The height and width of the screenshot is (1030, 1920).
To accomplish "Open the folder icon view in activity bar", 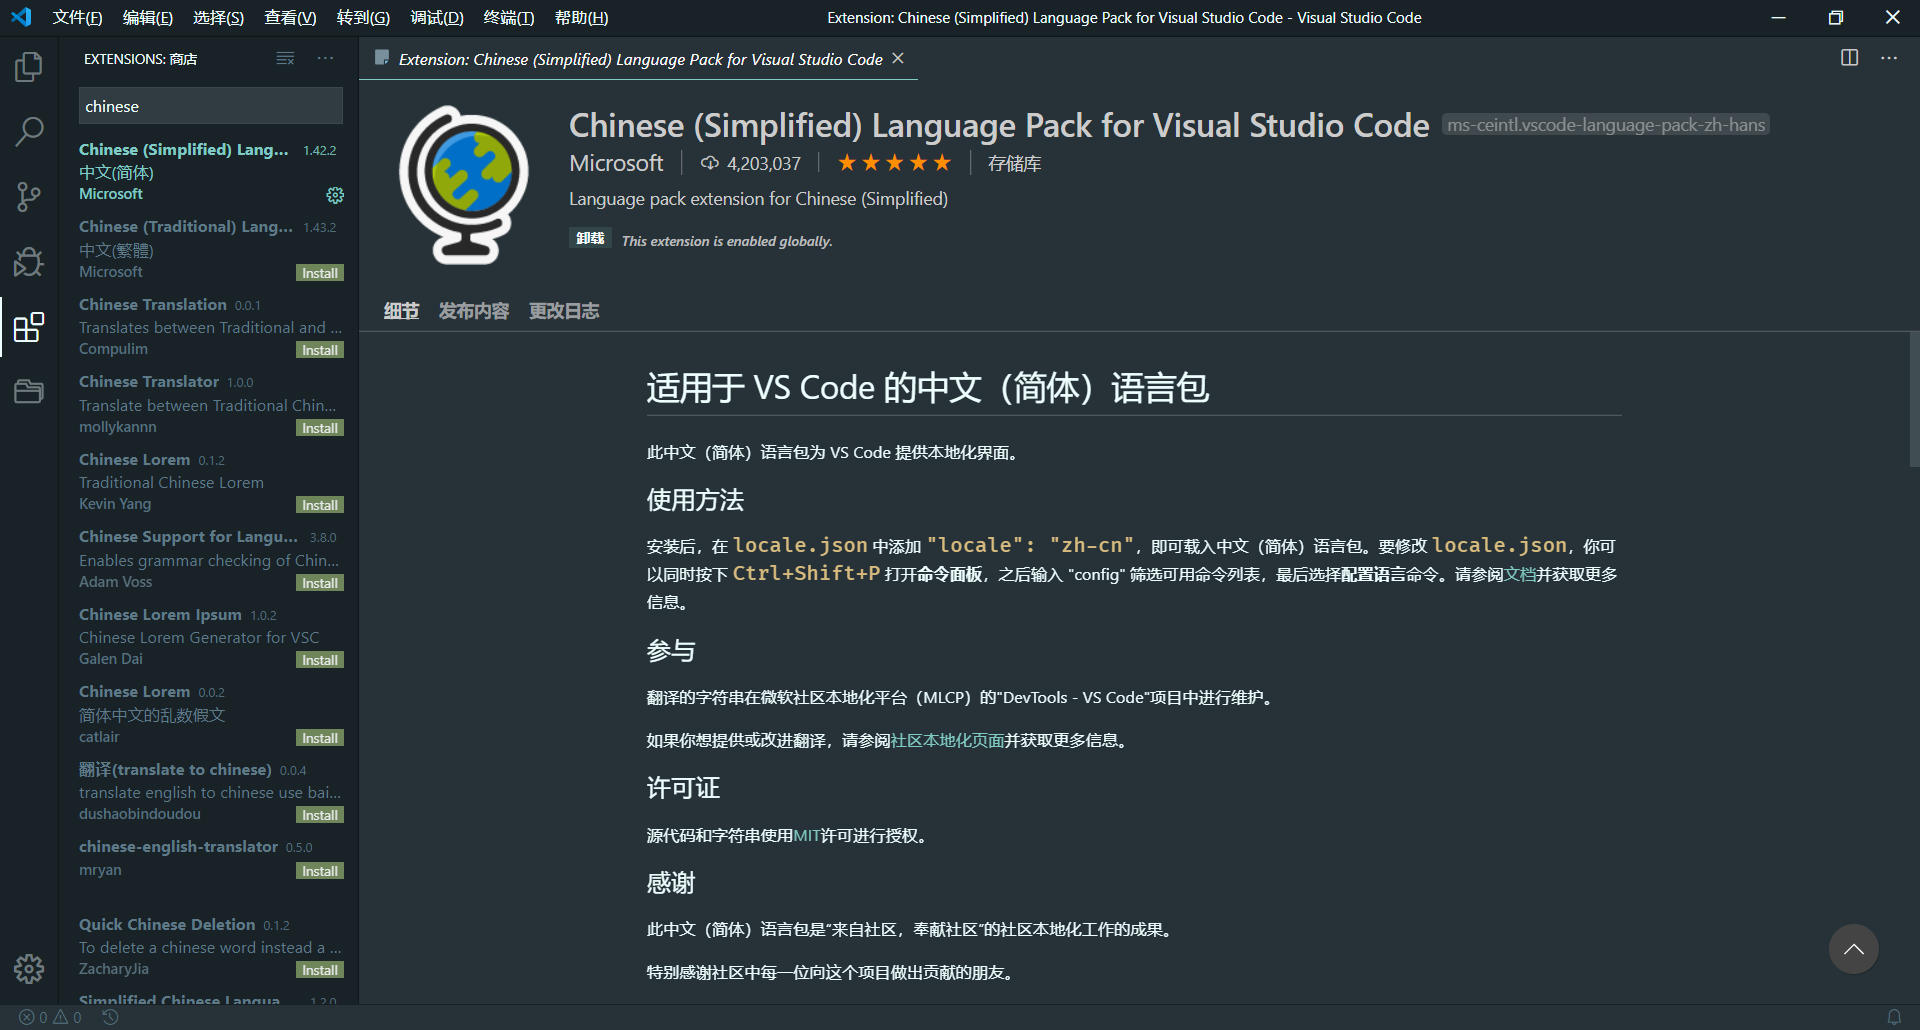I will (x=29, y=391).
